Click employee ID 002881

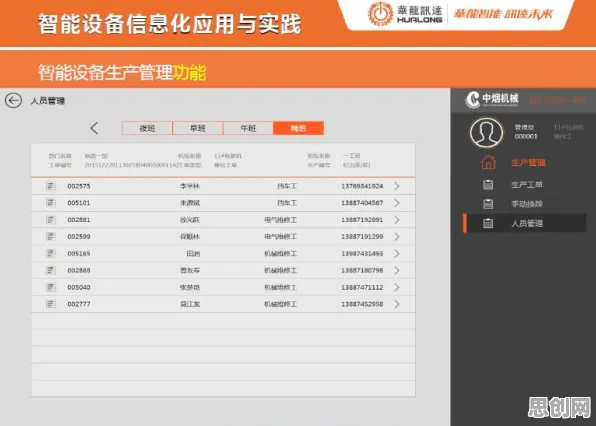click(x=79, y=220)
